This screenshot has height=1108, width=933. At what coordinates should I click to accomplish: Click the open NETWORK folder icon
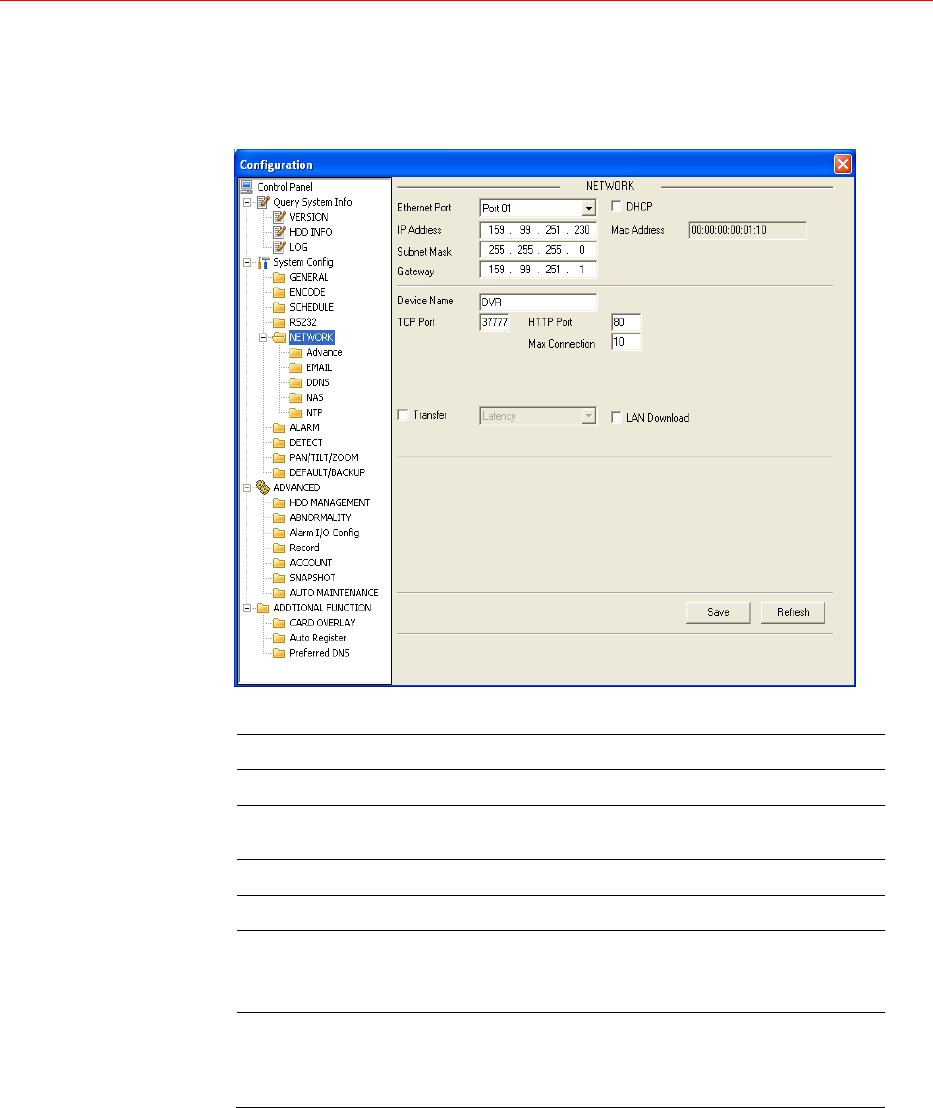coord(280,337)
